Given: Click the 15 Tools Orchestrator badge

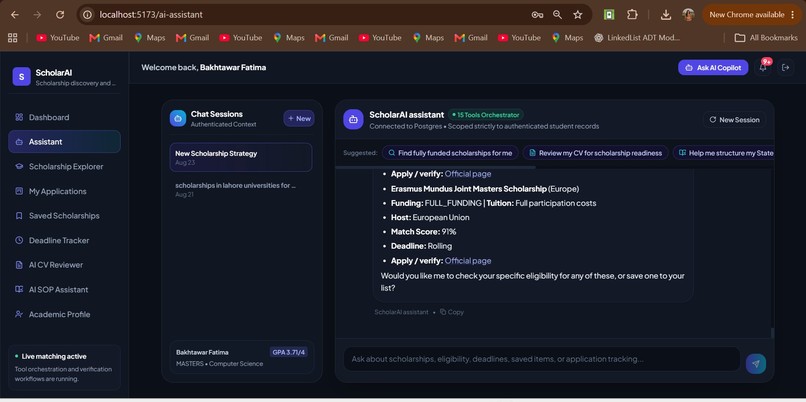Looking at the screenshot, I should 486,115.
